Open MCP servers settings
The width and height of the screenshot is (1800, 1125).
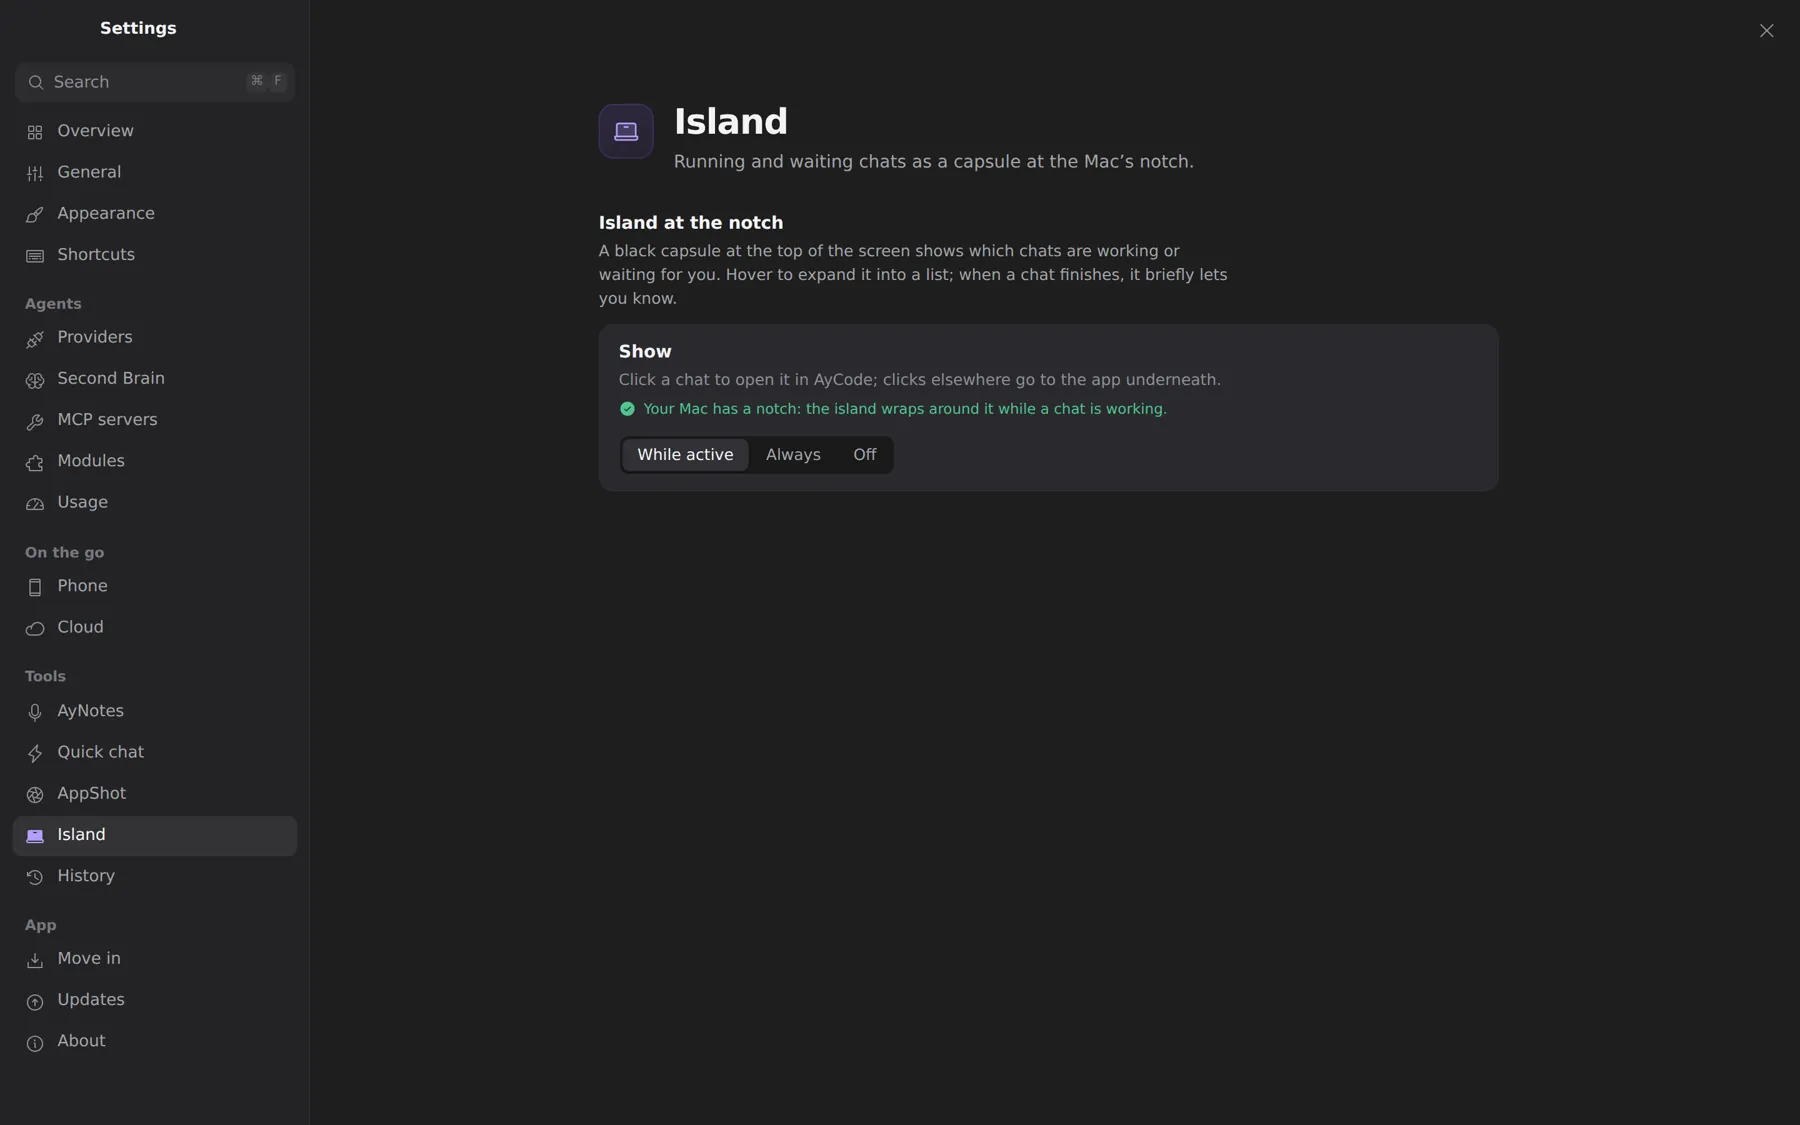[155, 420]
